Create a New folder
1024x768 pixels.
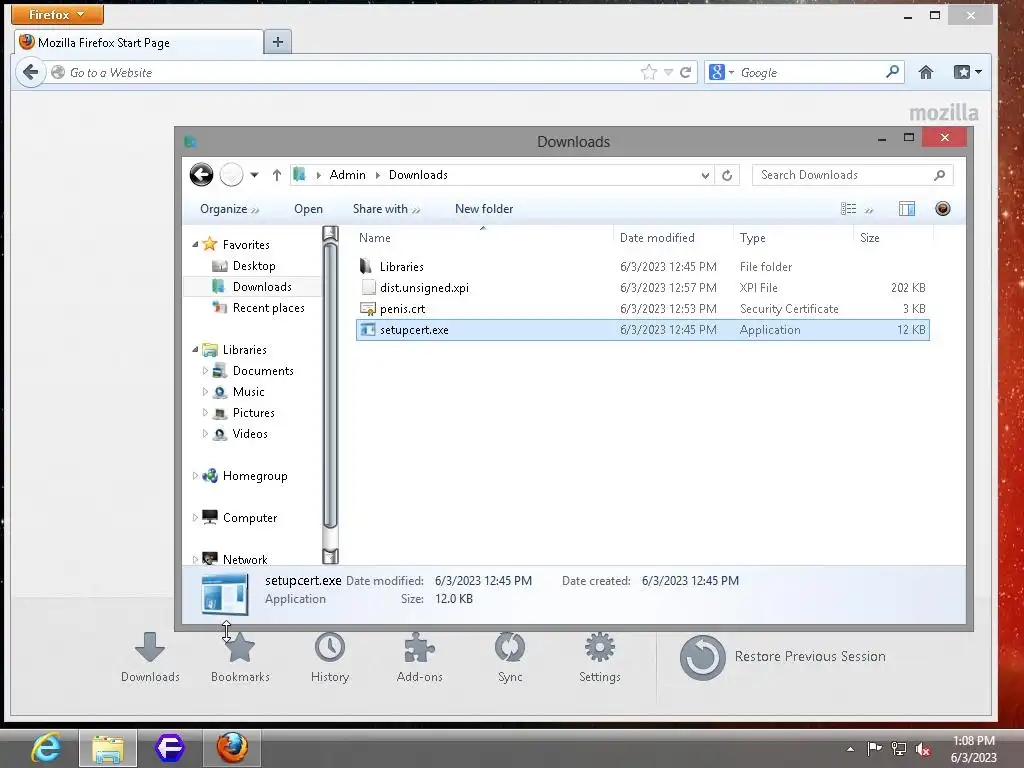pyautogui.click(x=484, y=209)
